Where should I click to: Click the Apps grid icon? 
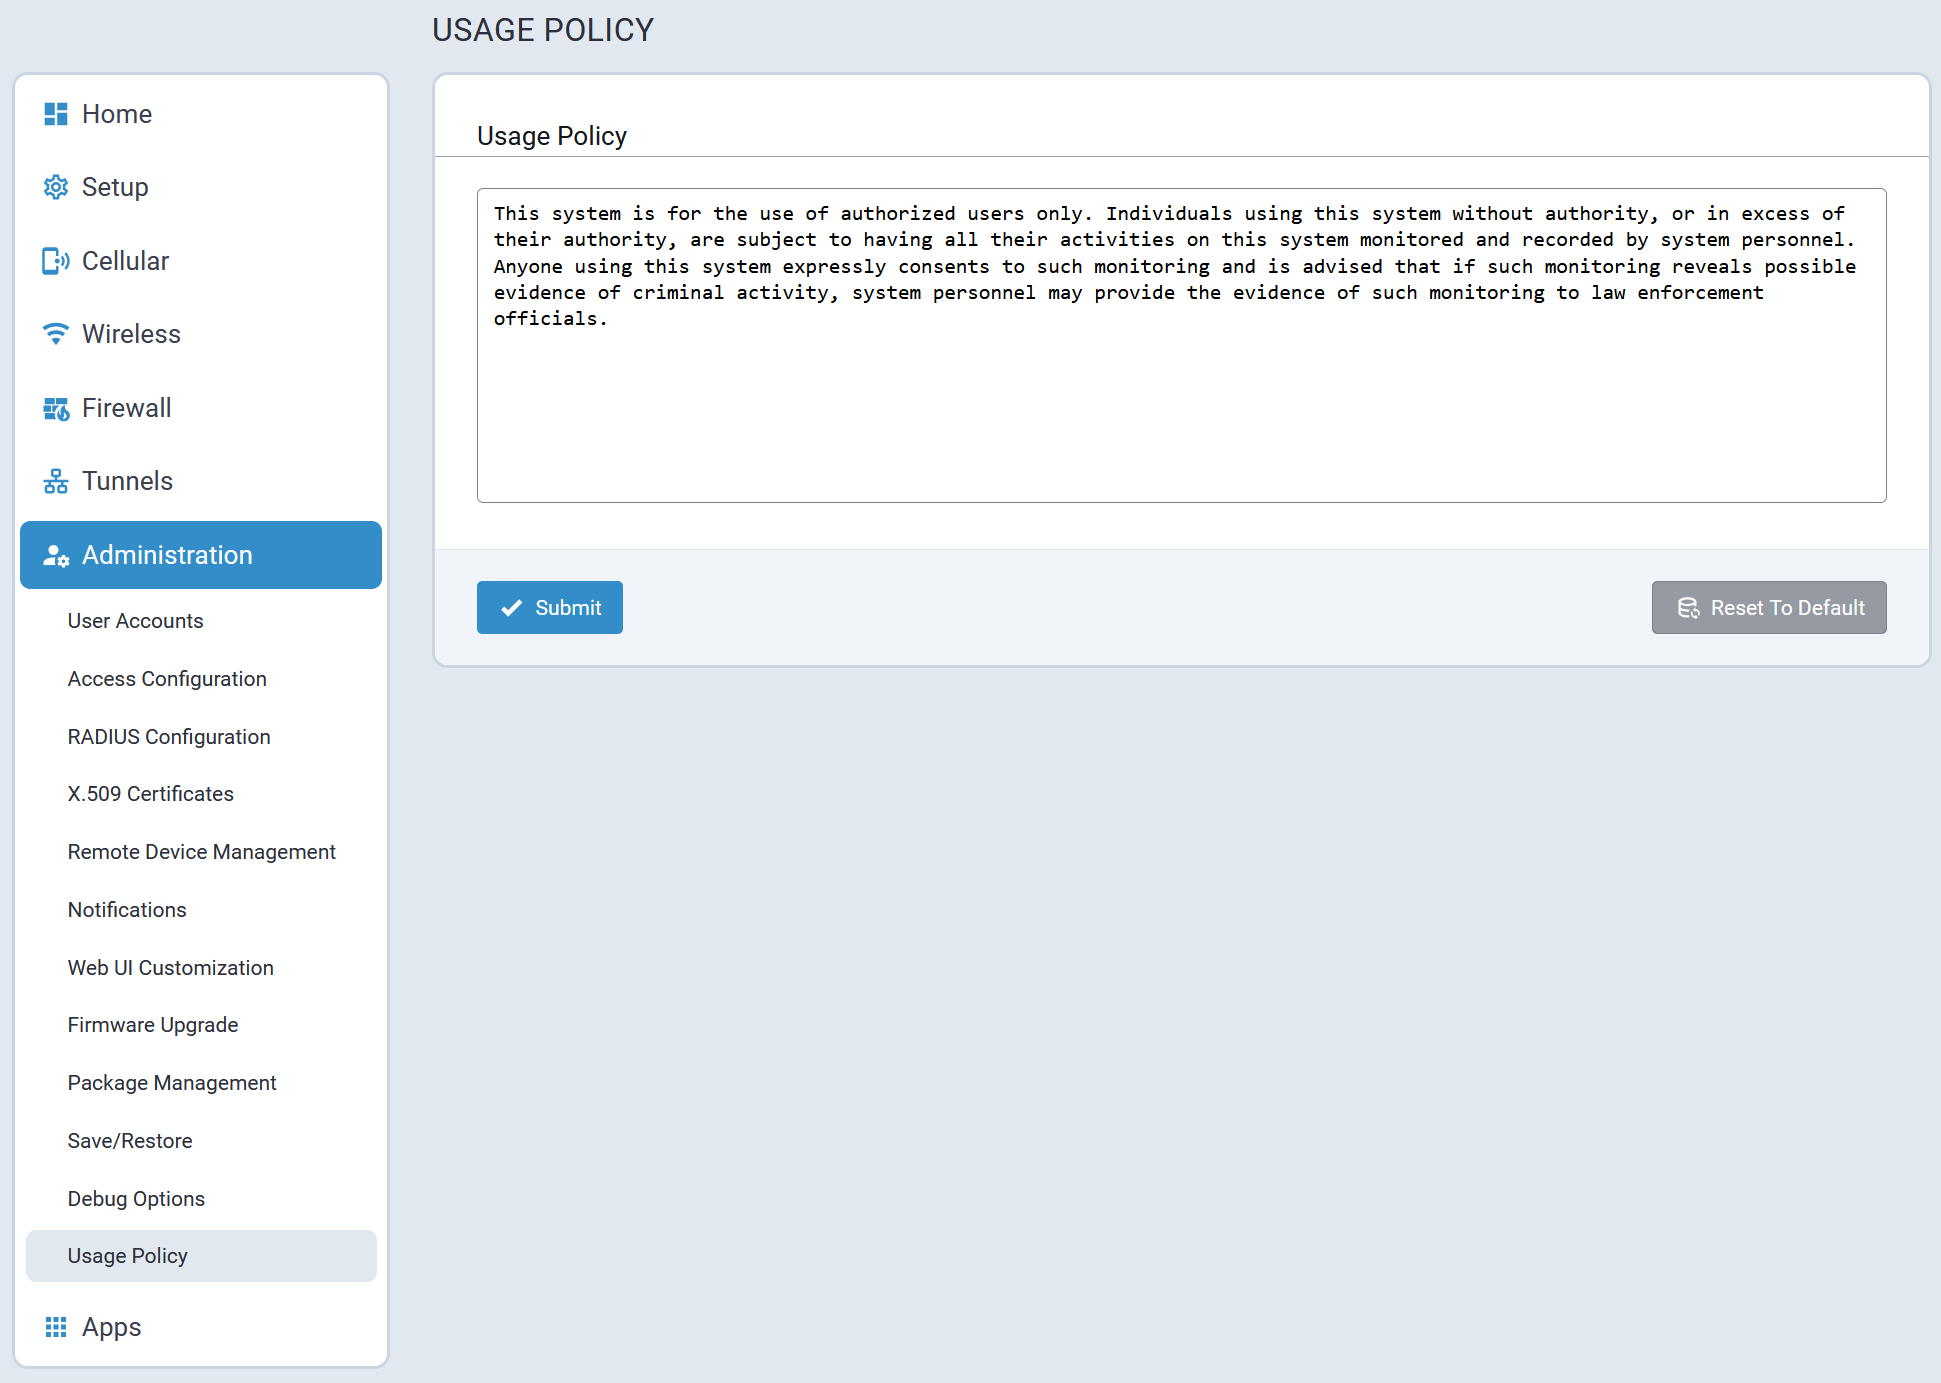pos(56,1327)
